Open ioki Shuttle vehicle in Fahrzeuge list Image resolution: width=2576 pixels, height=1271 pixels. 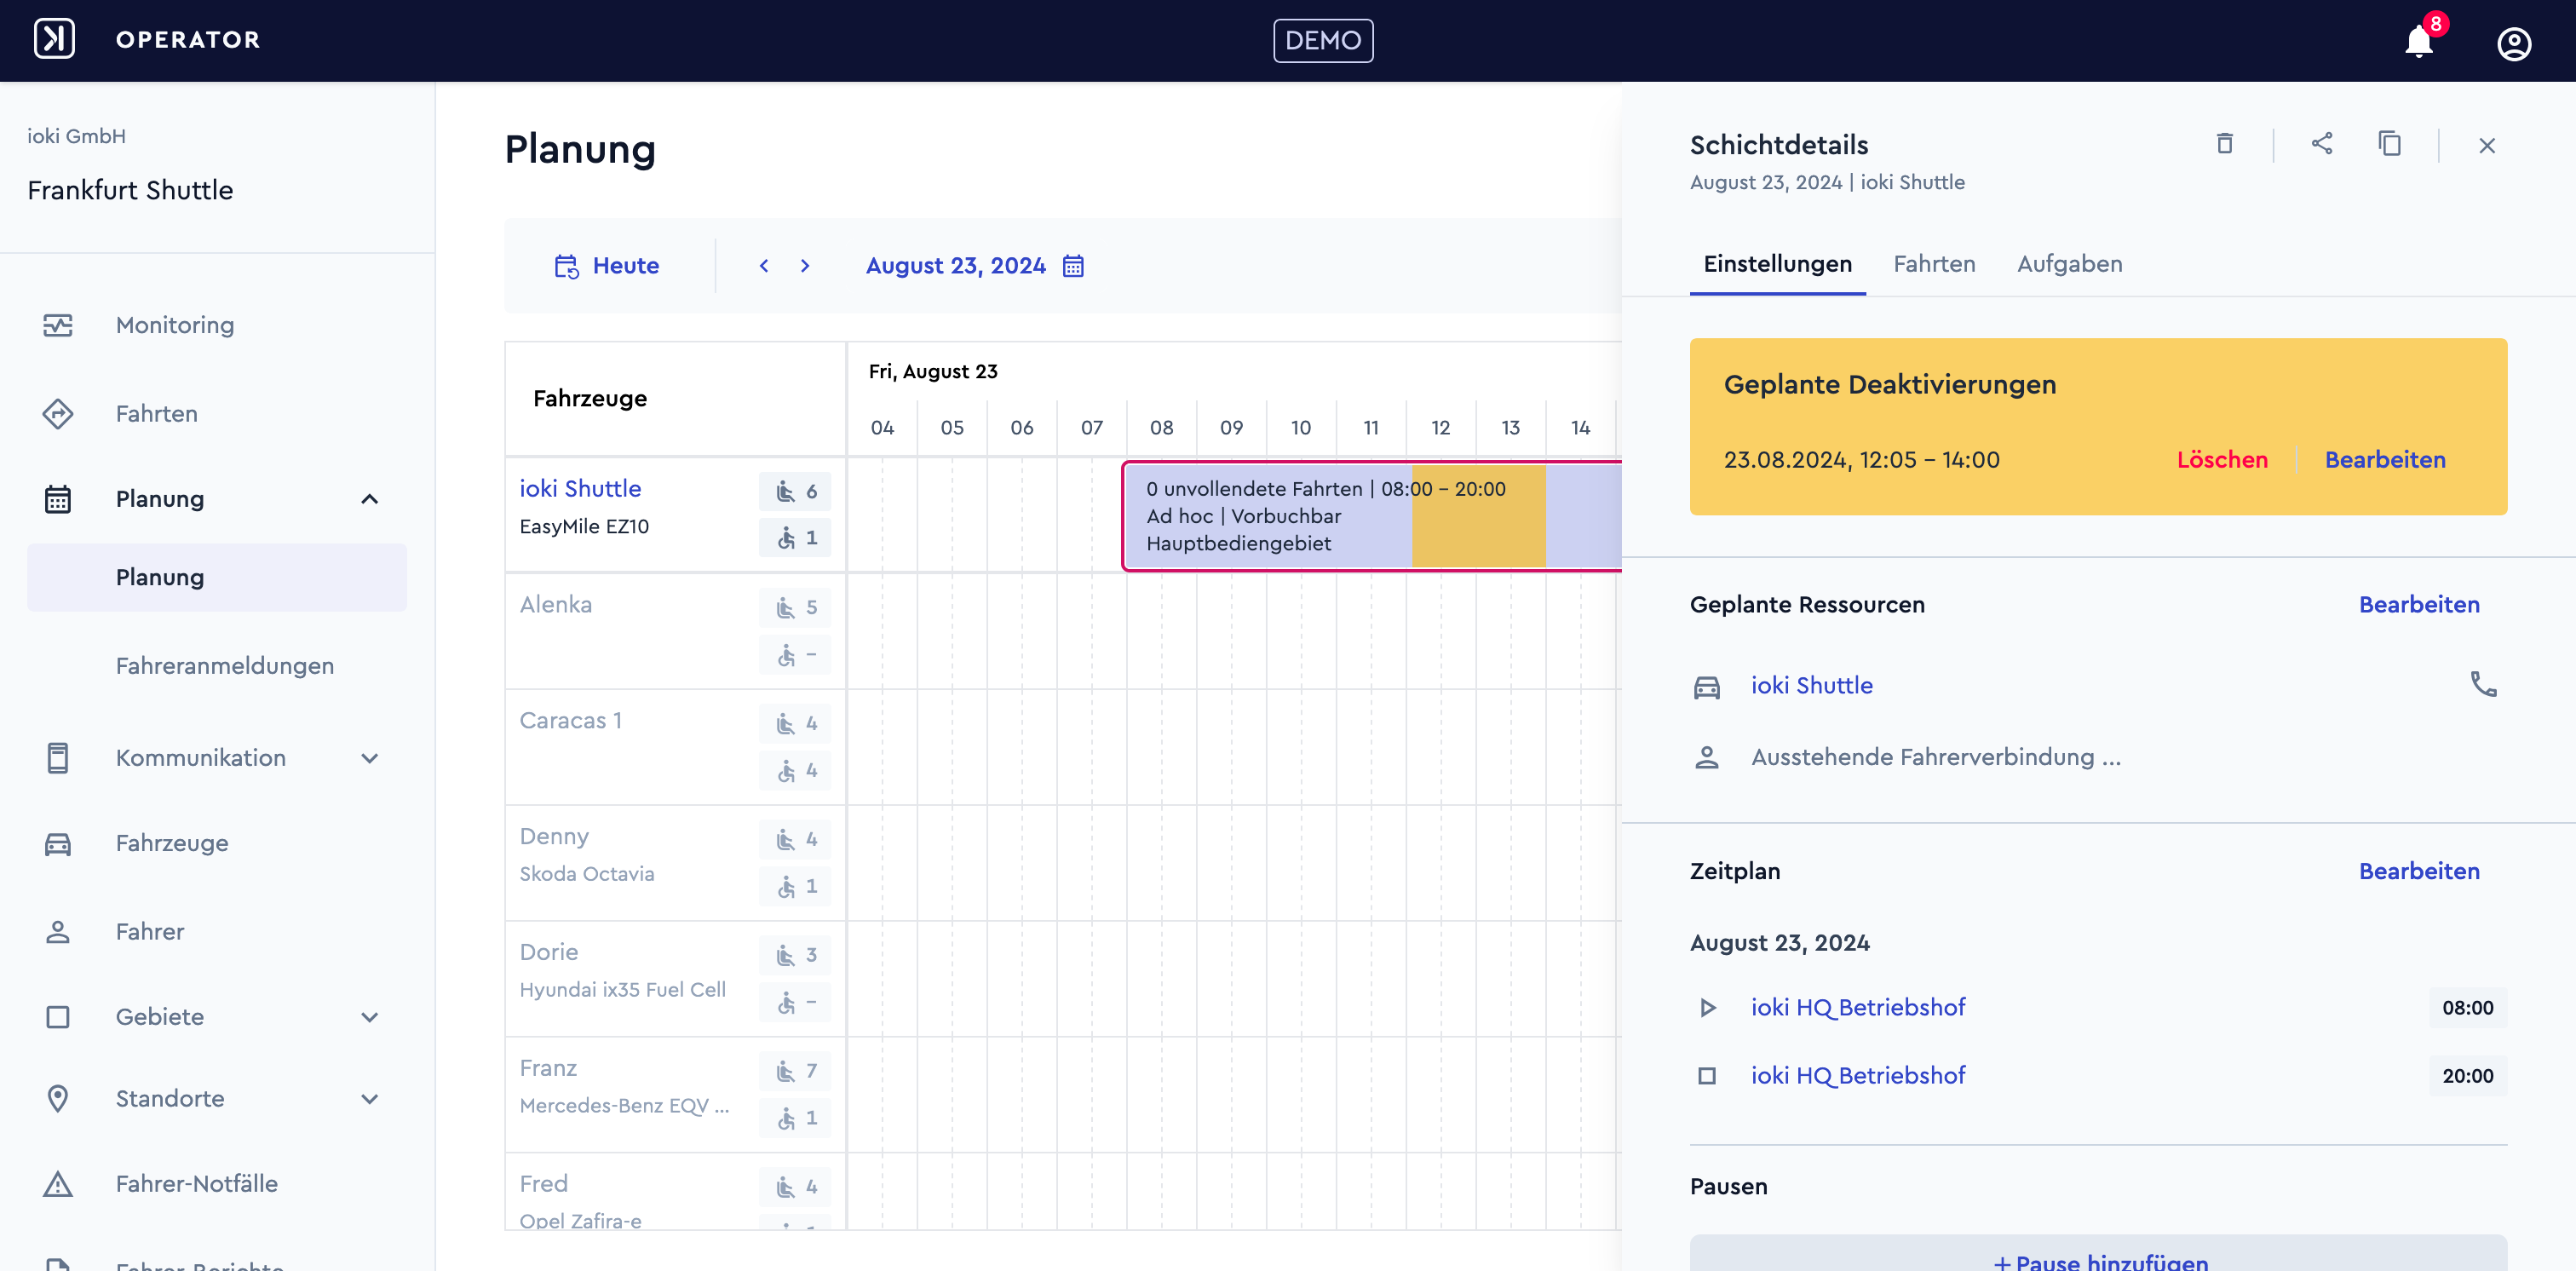tap(580, 489)
